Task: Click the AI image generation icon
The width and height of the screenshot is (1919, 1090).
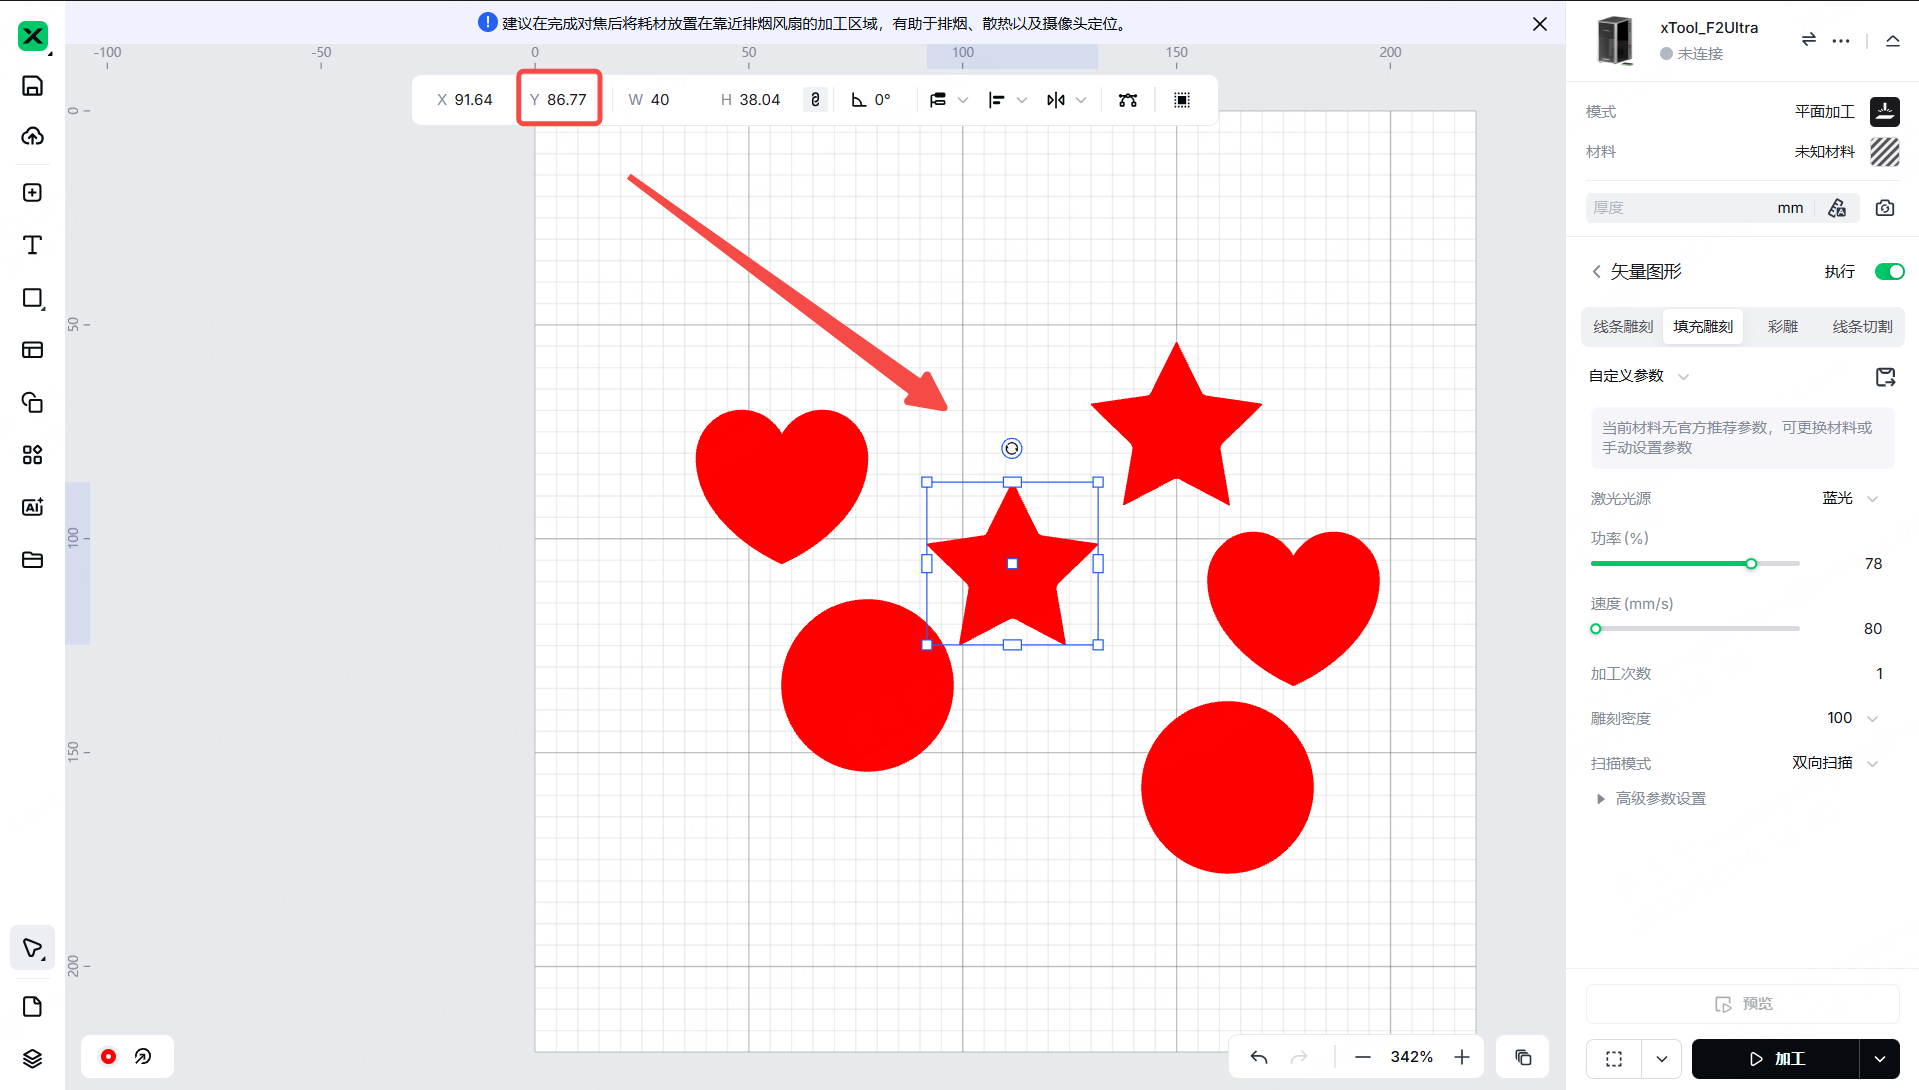Action: tap(32, 507)
